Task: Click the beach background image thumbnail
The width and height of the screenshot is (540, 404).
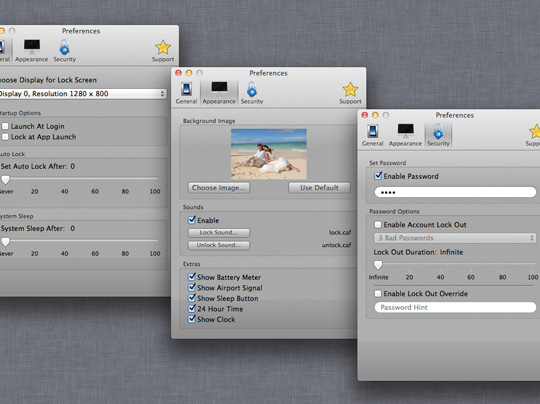Action: click(269, 154)
